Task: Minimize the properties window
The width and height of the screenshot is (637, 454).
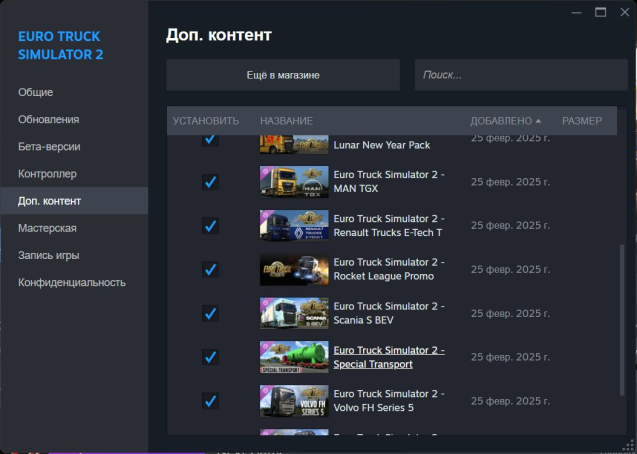Action: click(576, 13)
